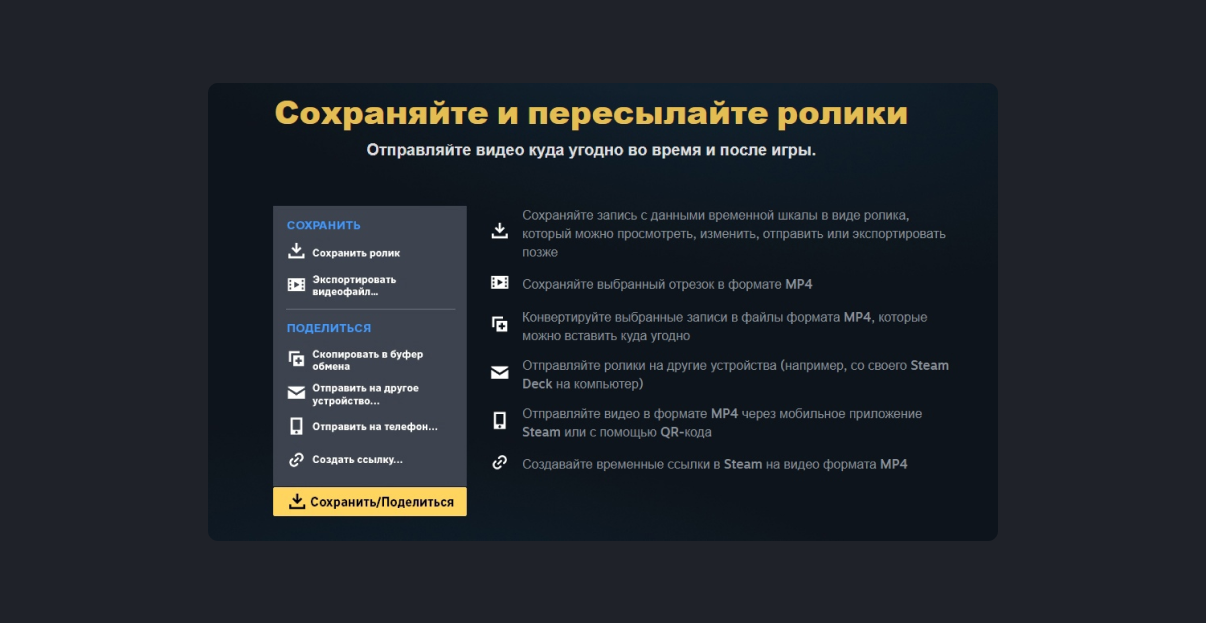Click the "СОХРАНИТЬ" section header
1206x623 pixels.
pyautogui.click(x=323, y=225)
